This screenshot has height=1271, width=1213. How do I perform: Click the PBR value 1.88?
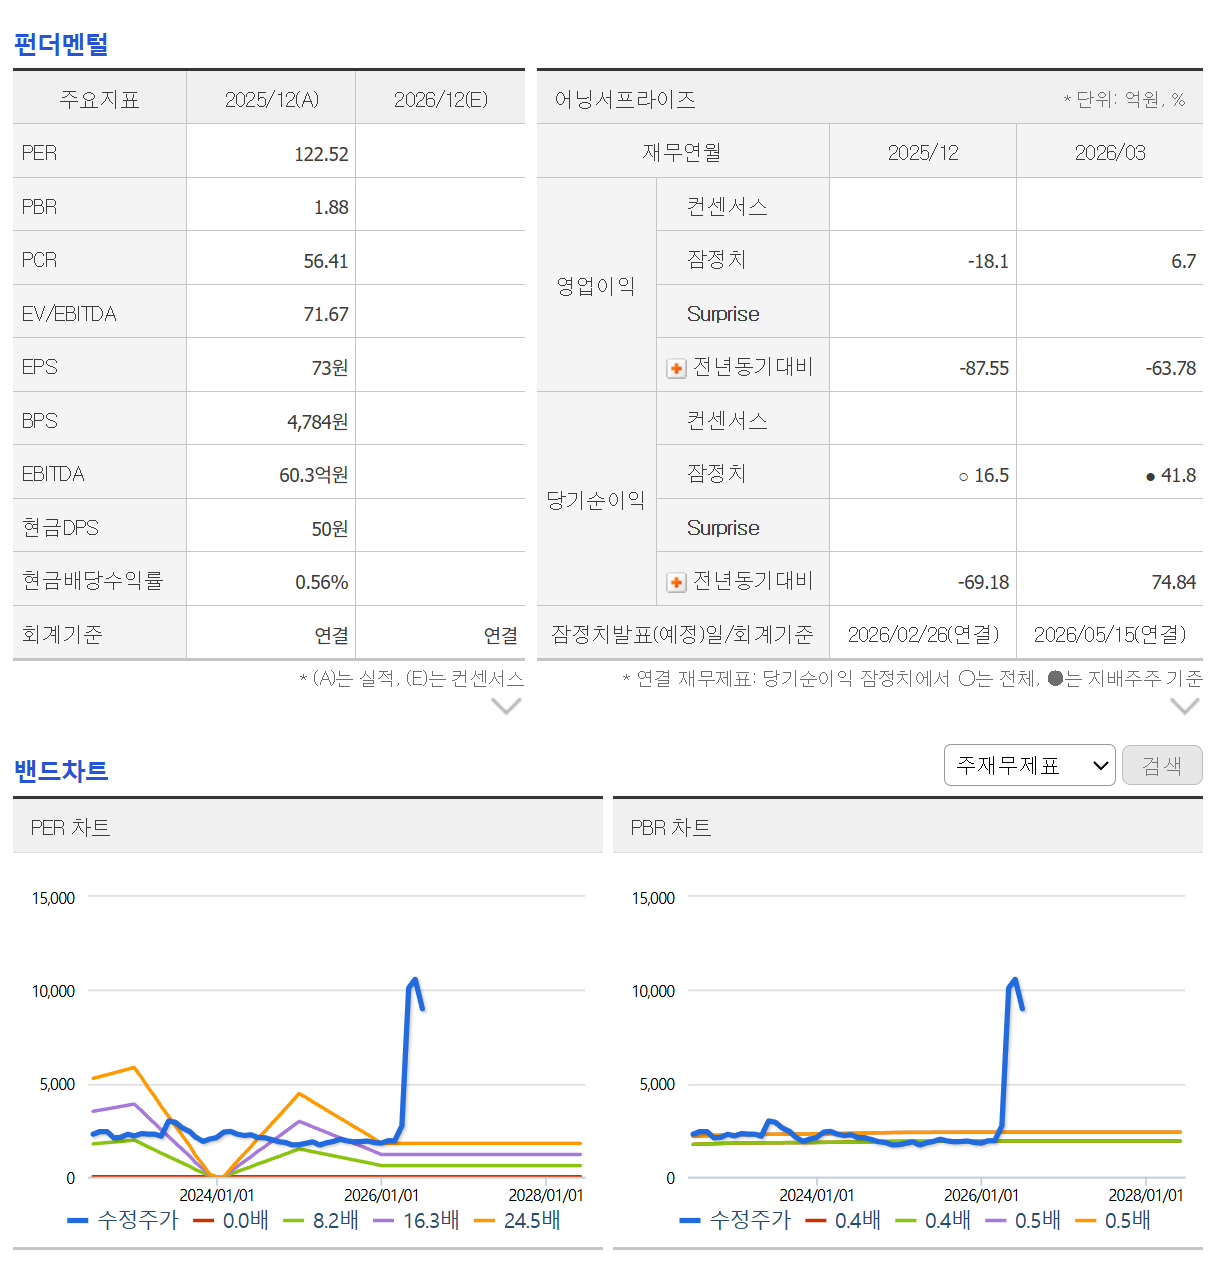[331, 207]
